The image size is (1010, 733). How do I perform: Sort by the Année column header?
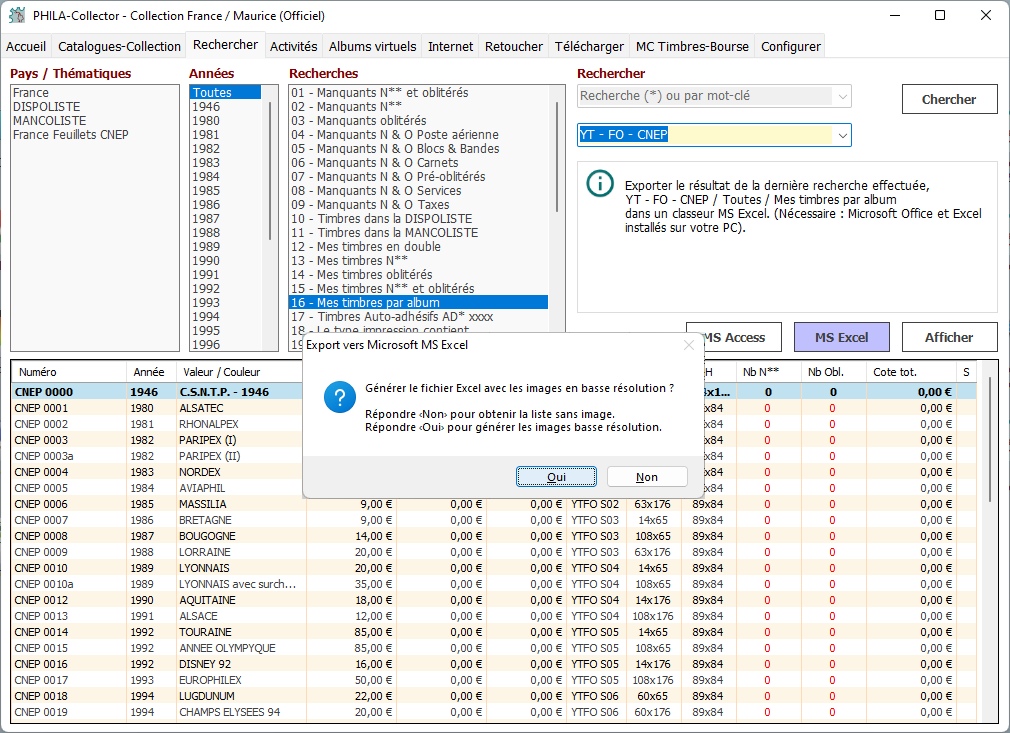tap(149, 372)
